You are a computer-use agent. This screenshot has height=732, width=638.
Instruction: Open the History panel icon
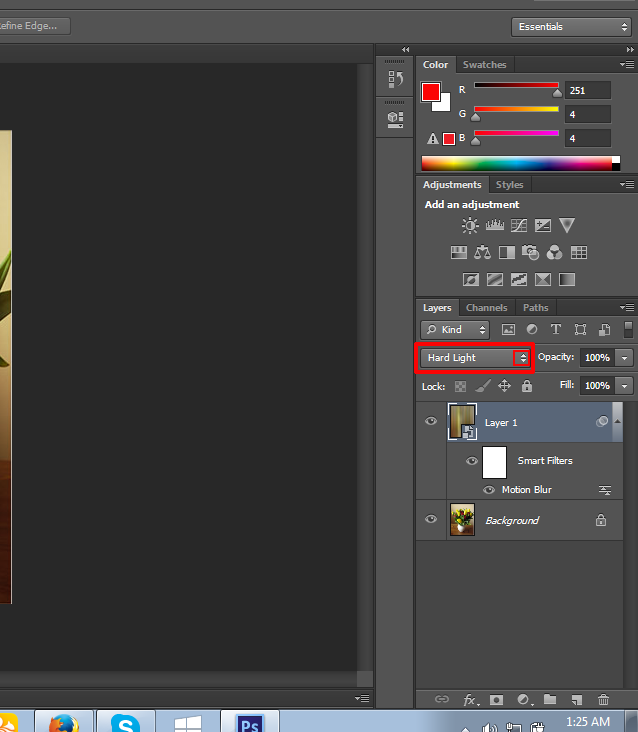pos(395,79)
